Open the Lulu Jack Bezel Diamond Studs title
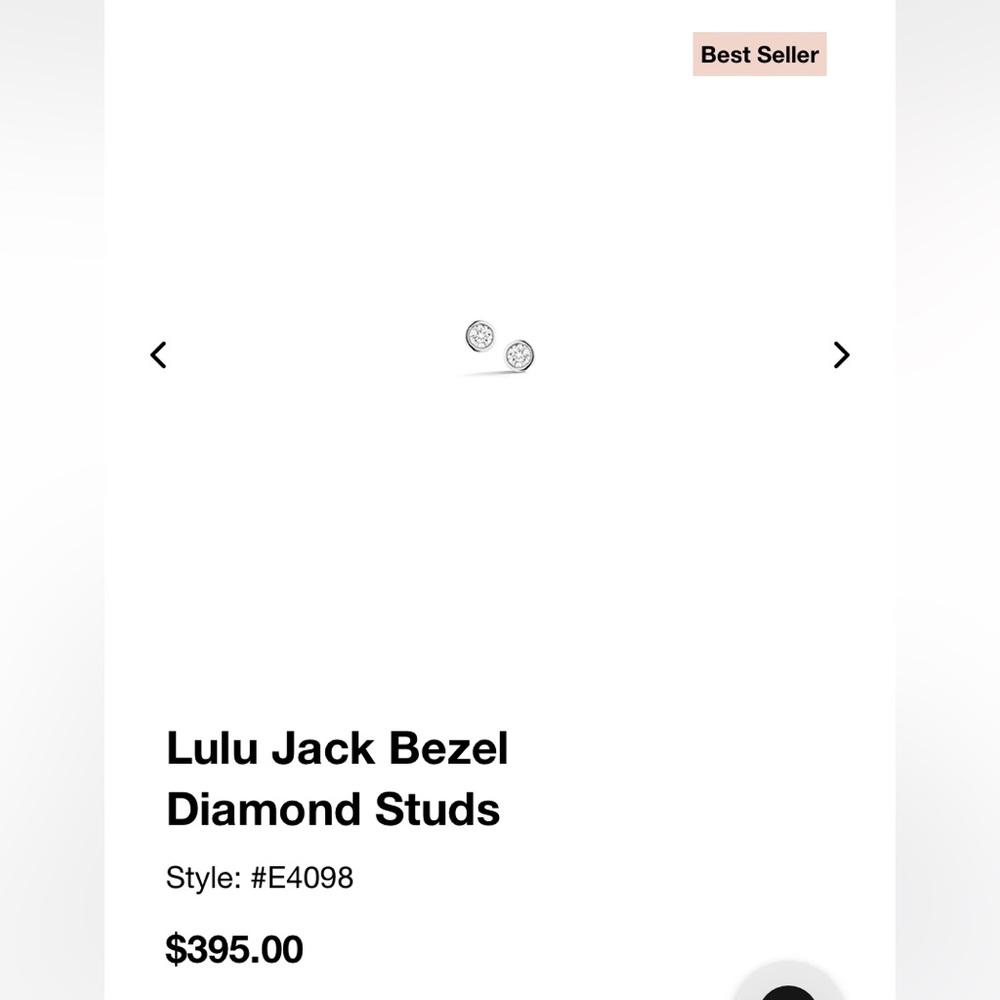Screen dimensions: 1000x1000 click(x=337, y=778)
